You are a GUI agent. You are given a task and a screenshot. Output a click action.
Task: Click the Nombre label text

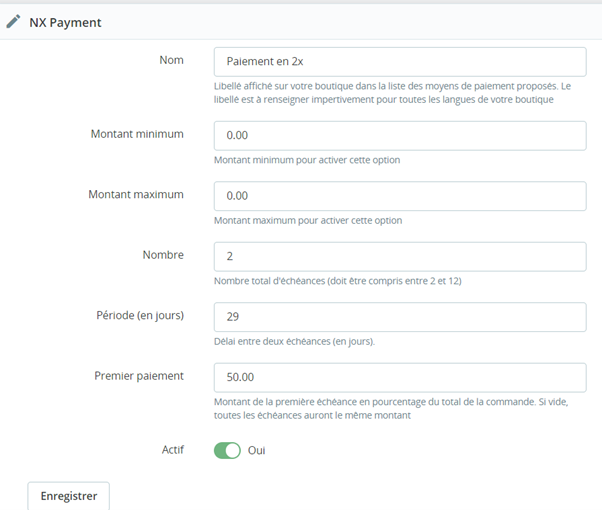click(163, 255)
